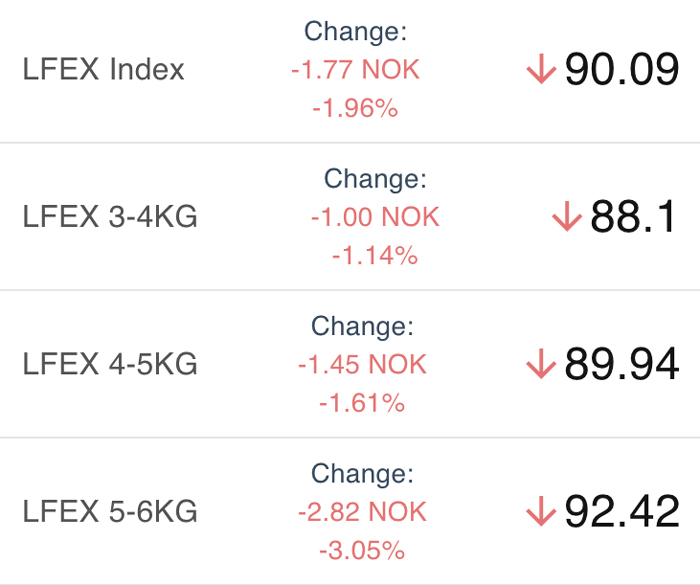This screenshot has height=585, width=700.
Task: Click the -1.61% change percentage
Action: [362, 403]
